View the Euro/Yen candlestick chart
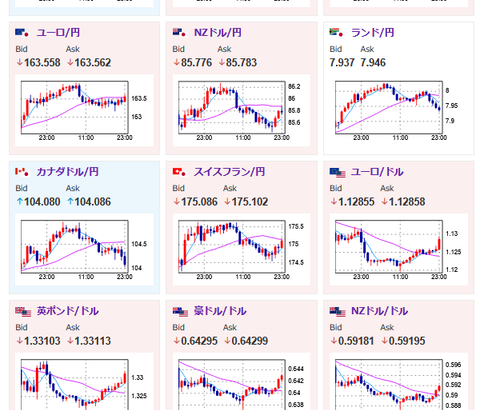Screen dimensions: 480x410 pyautogui.click(x=84, y=110)
